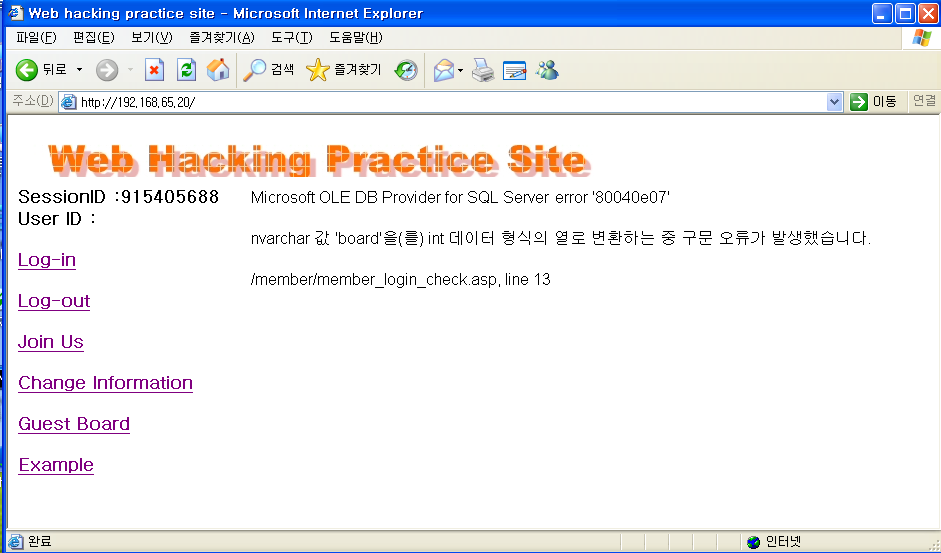Click the 완료 status bar text

tap(40, 542)
